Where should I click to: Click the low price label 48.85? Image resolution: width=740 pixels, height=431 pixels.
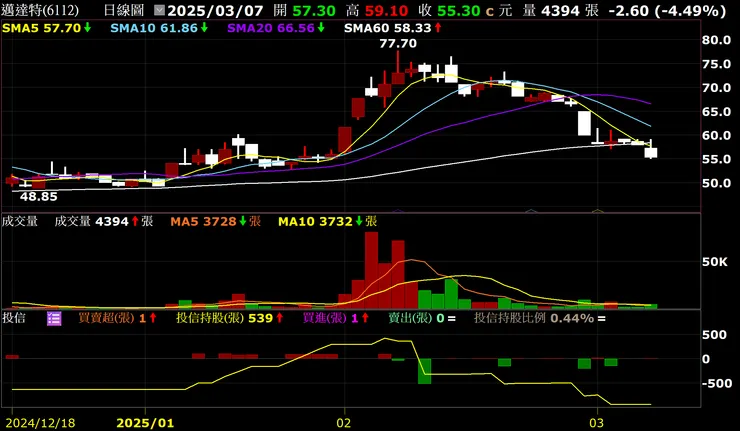pyautogui.click(x=38, y=196)
